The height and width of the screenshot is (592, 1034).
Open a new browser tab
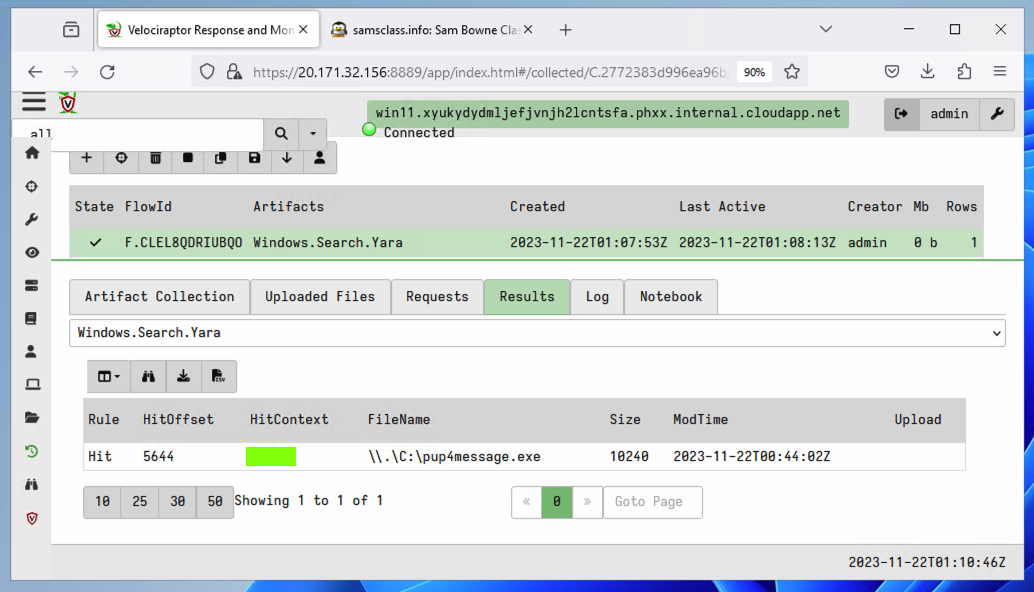coord(565,30)
